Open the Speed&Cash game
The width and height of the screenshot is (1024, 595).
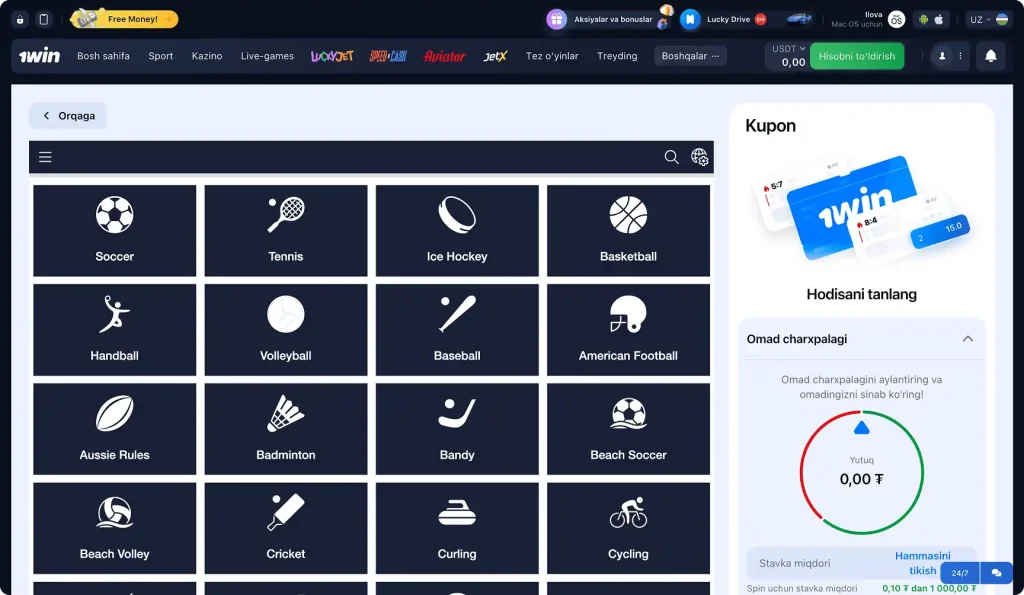pyautogui.click(x=389, y=56)
